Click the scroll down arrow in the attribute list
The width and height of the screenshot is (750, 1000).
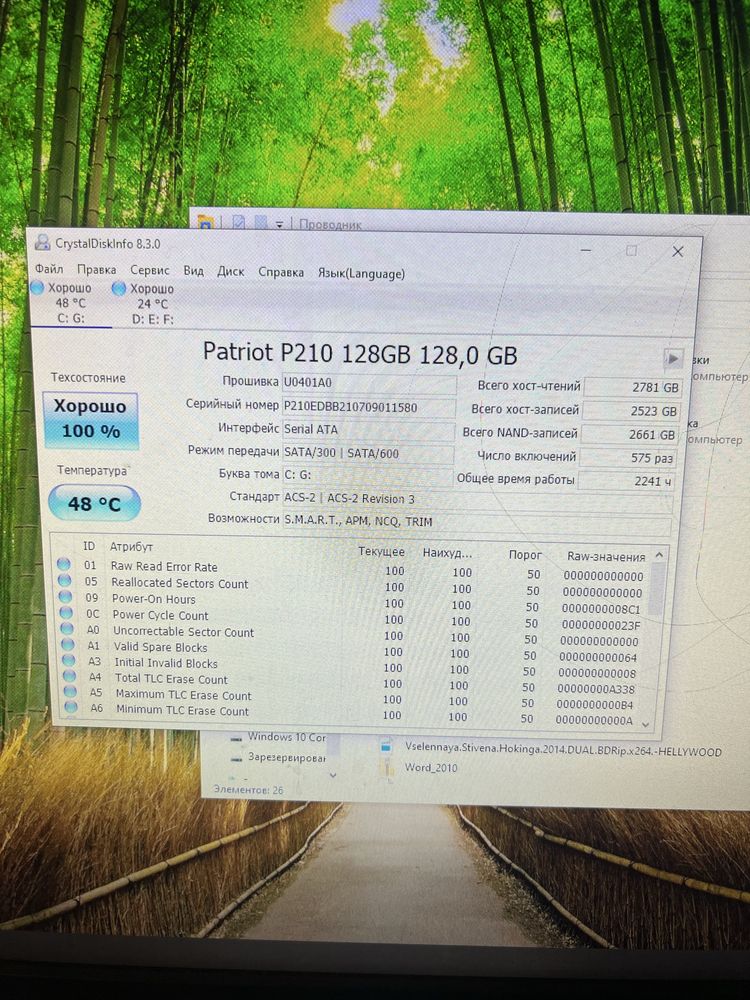click(x=645, y=724)
